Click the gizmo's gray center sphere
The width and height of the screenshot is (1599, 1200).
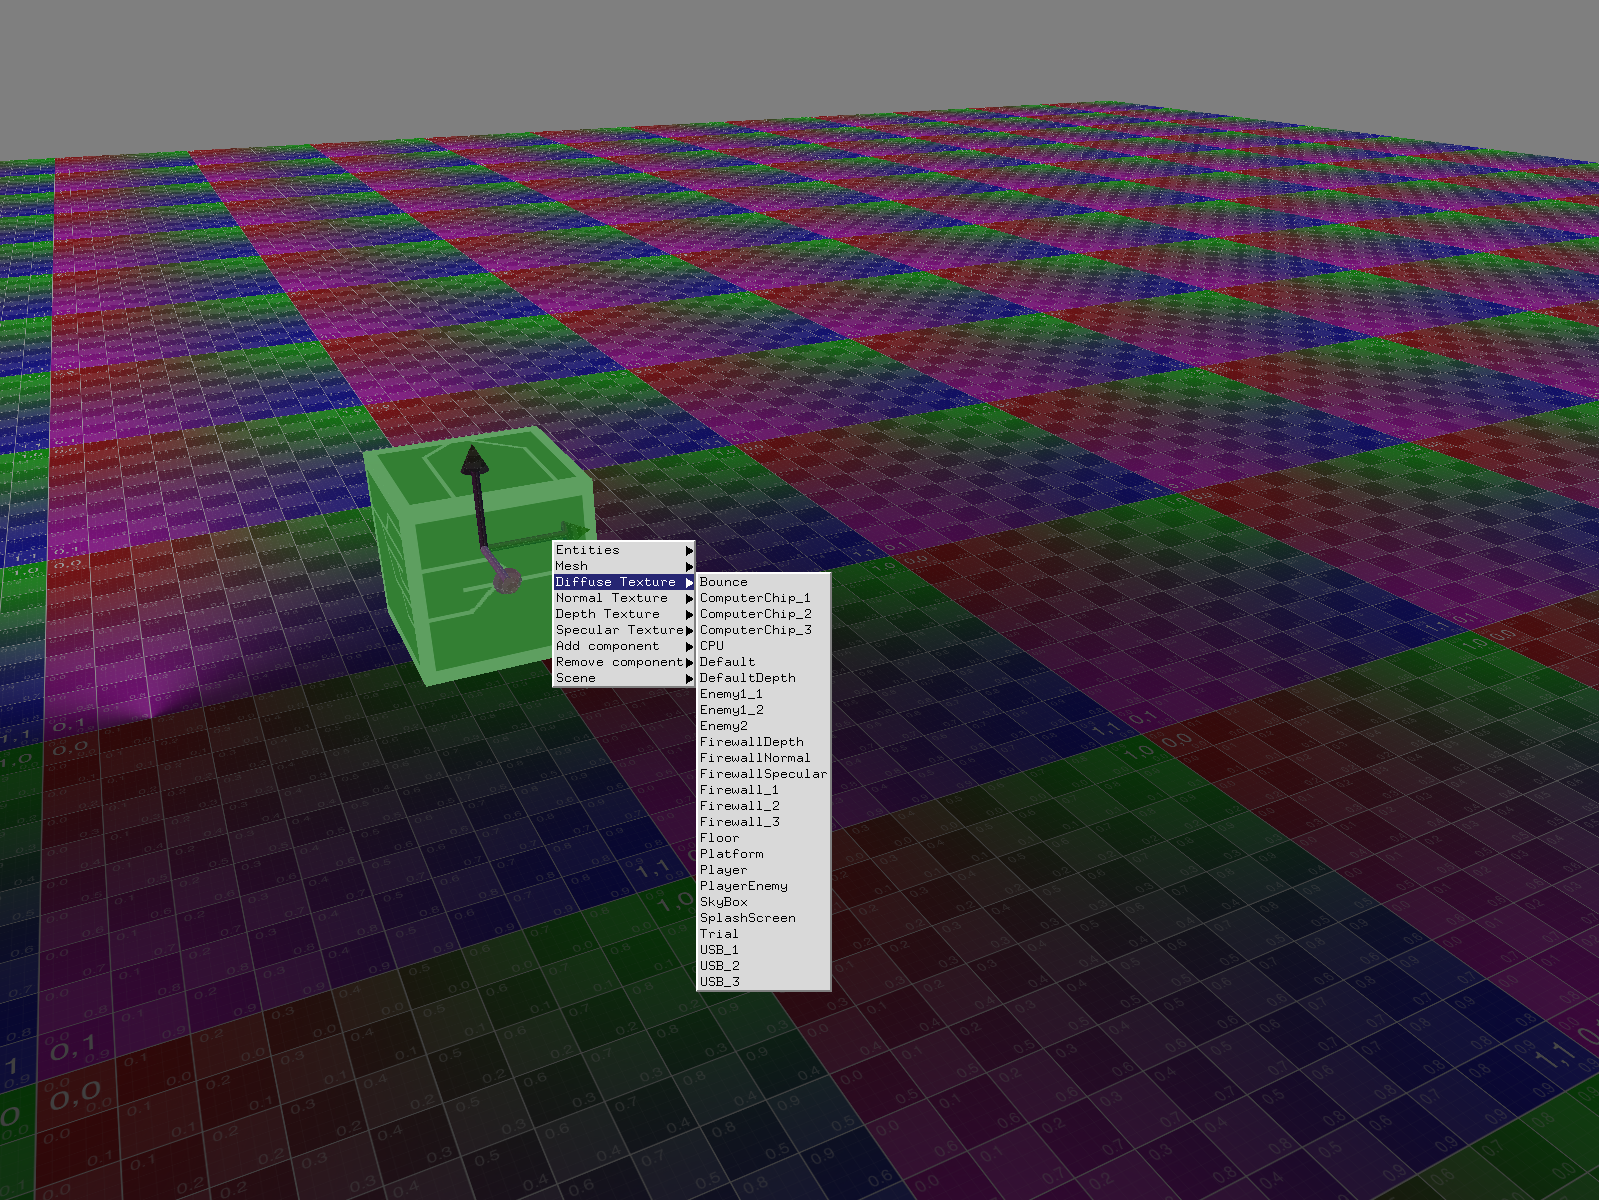[507, 580]
